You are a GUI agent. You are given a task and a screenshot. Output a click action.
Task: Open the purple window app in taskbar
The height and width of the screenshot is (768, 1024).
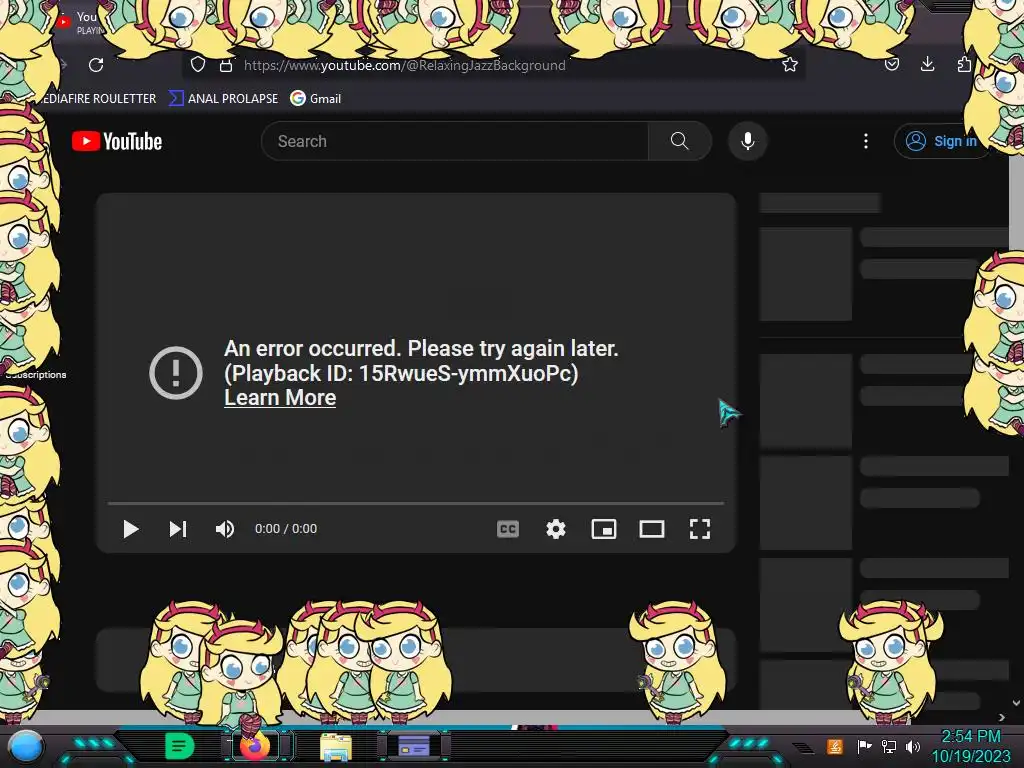coord(414,746)
